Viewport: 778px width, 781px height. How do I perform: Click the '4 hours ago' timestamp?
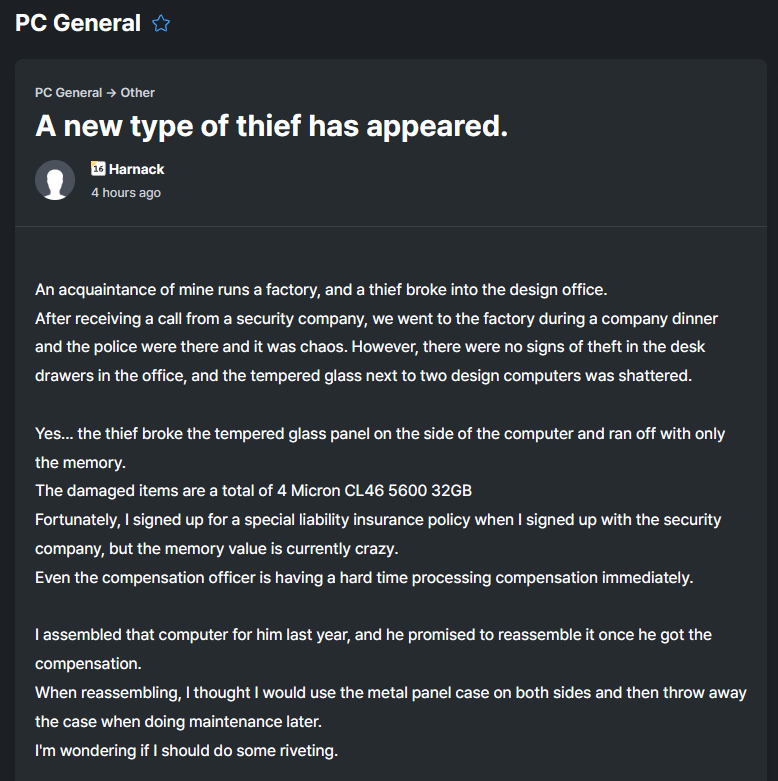126,192
